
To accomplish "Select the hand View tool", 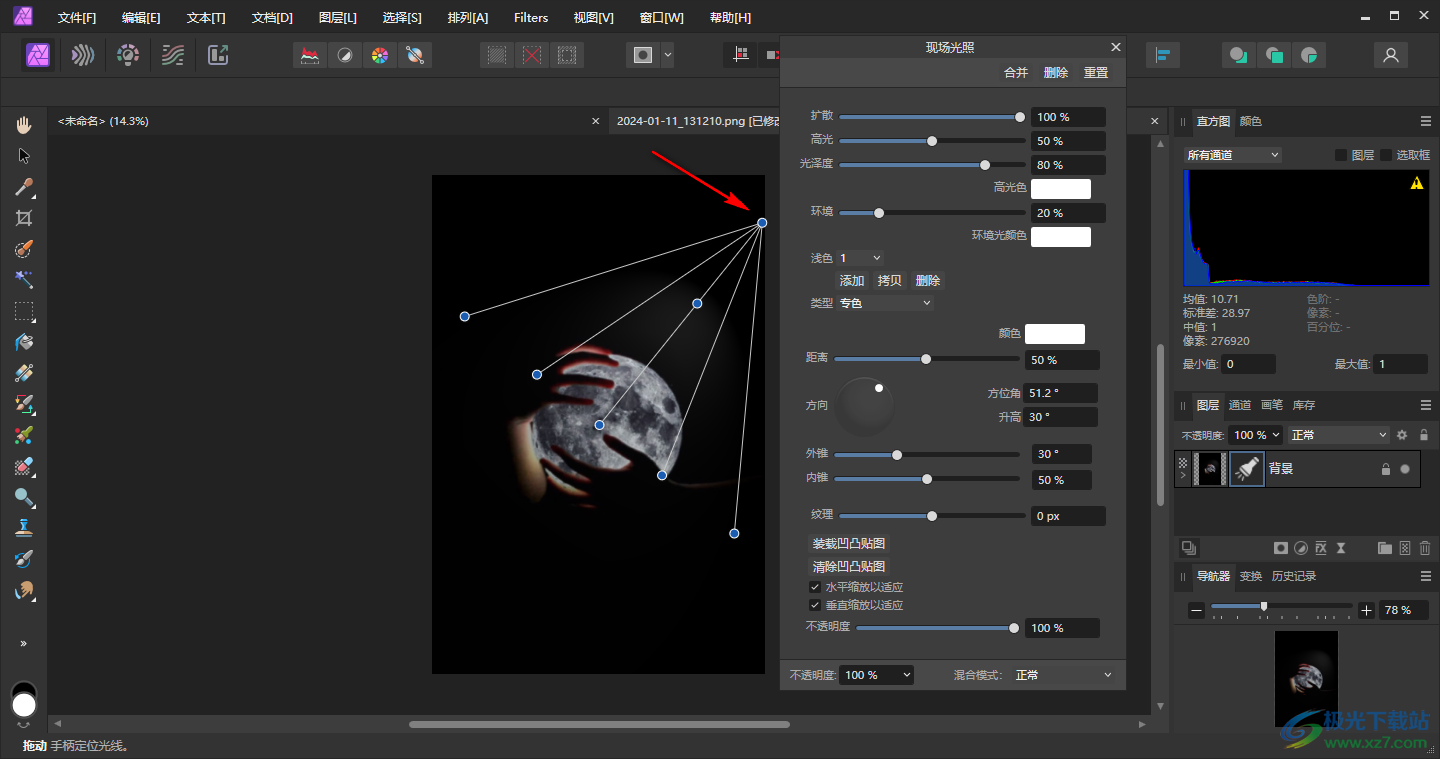I will coord(24,125).
